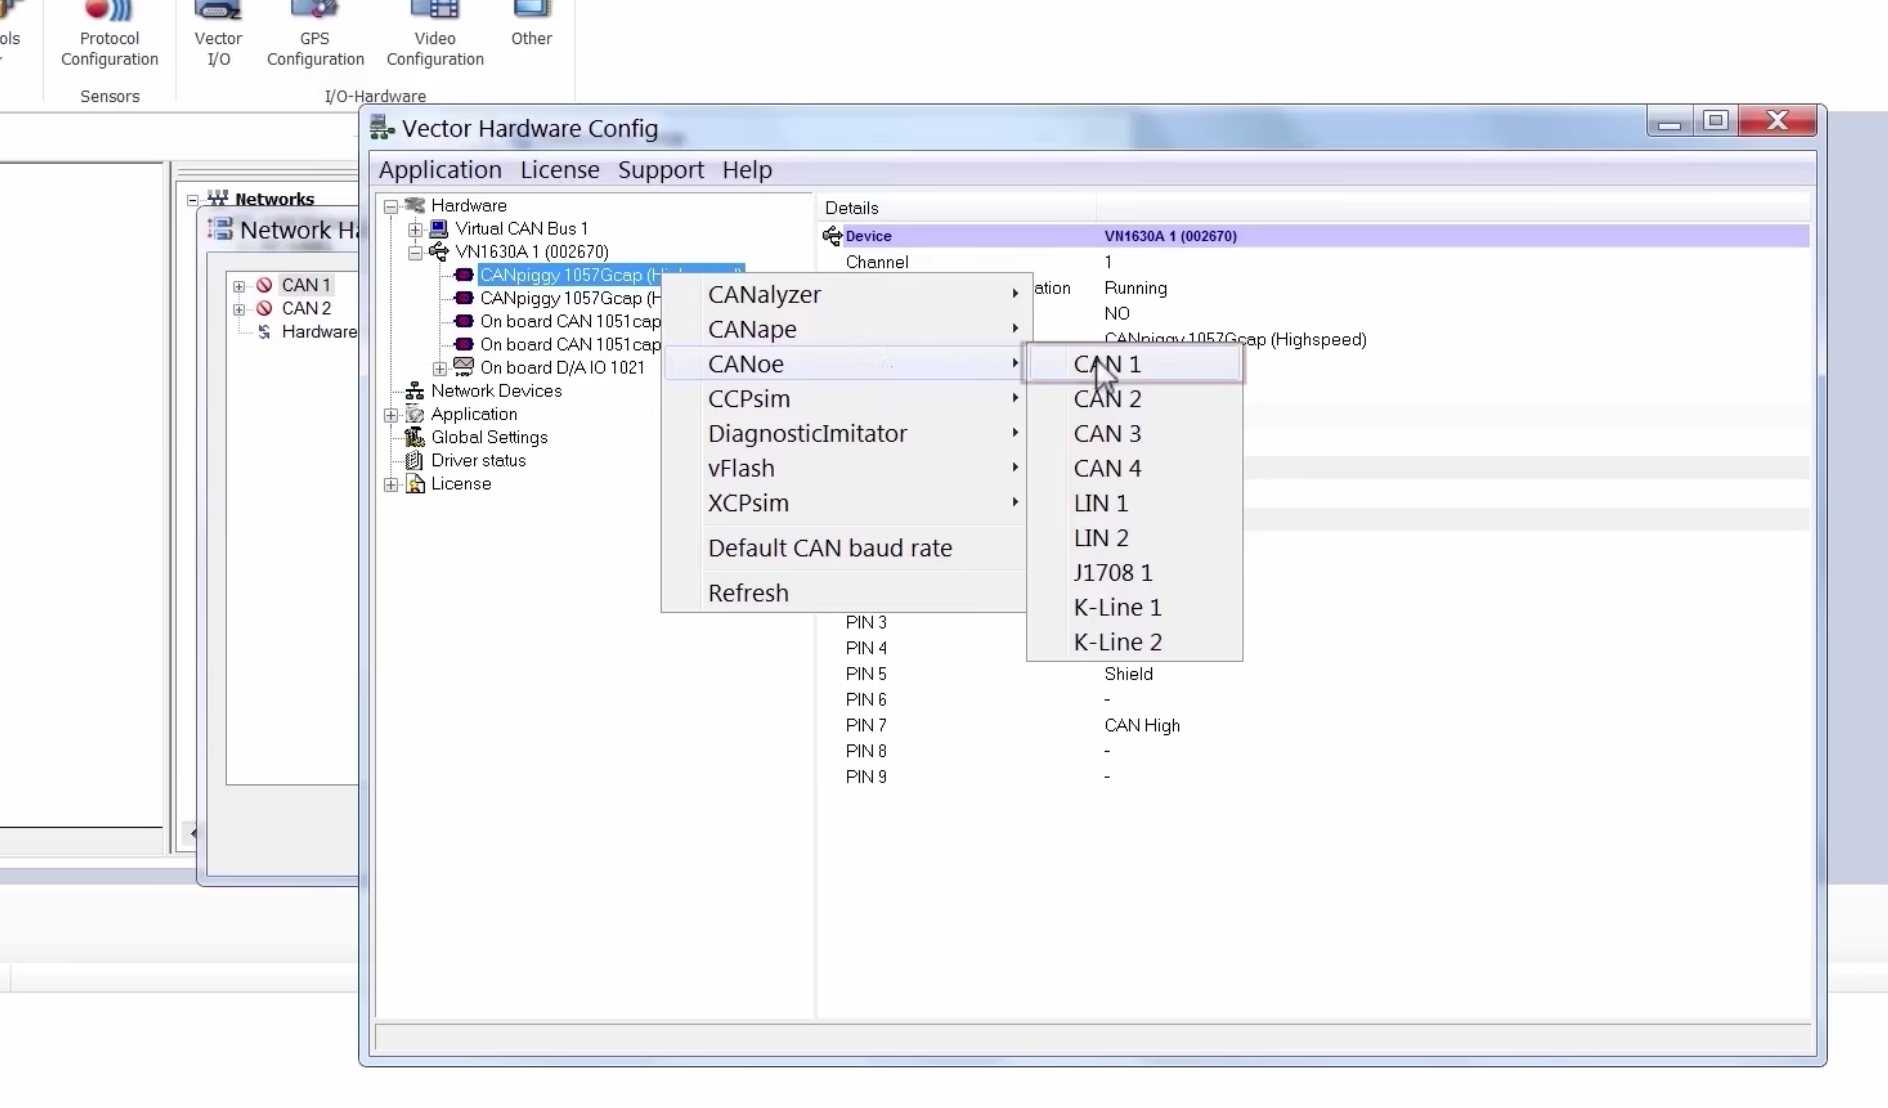Click the Networks header icon

click(218, 198)
